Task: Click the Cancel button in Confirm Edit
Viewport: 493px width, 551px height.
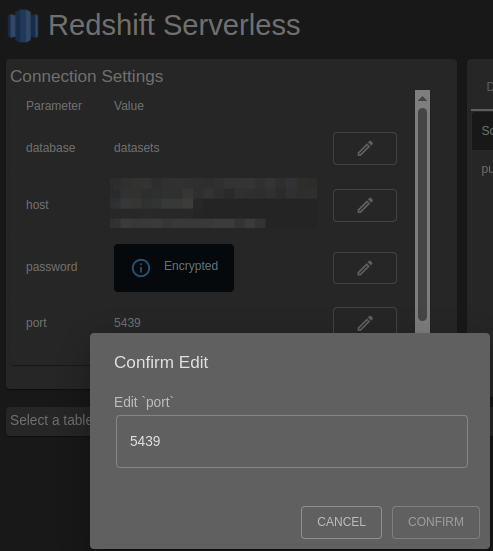Action: pyautogui.click(x=341, y=522)
